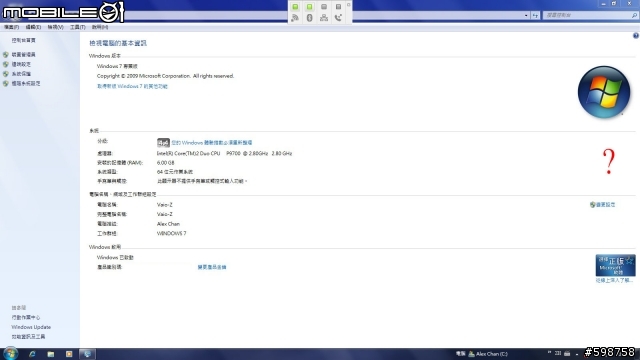Image resolution: width=640 pixels, height=360 pixels.
Task: Click learn more online link under genuine badge
Action: point(614,280)
